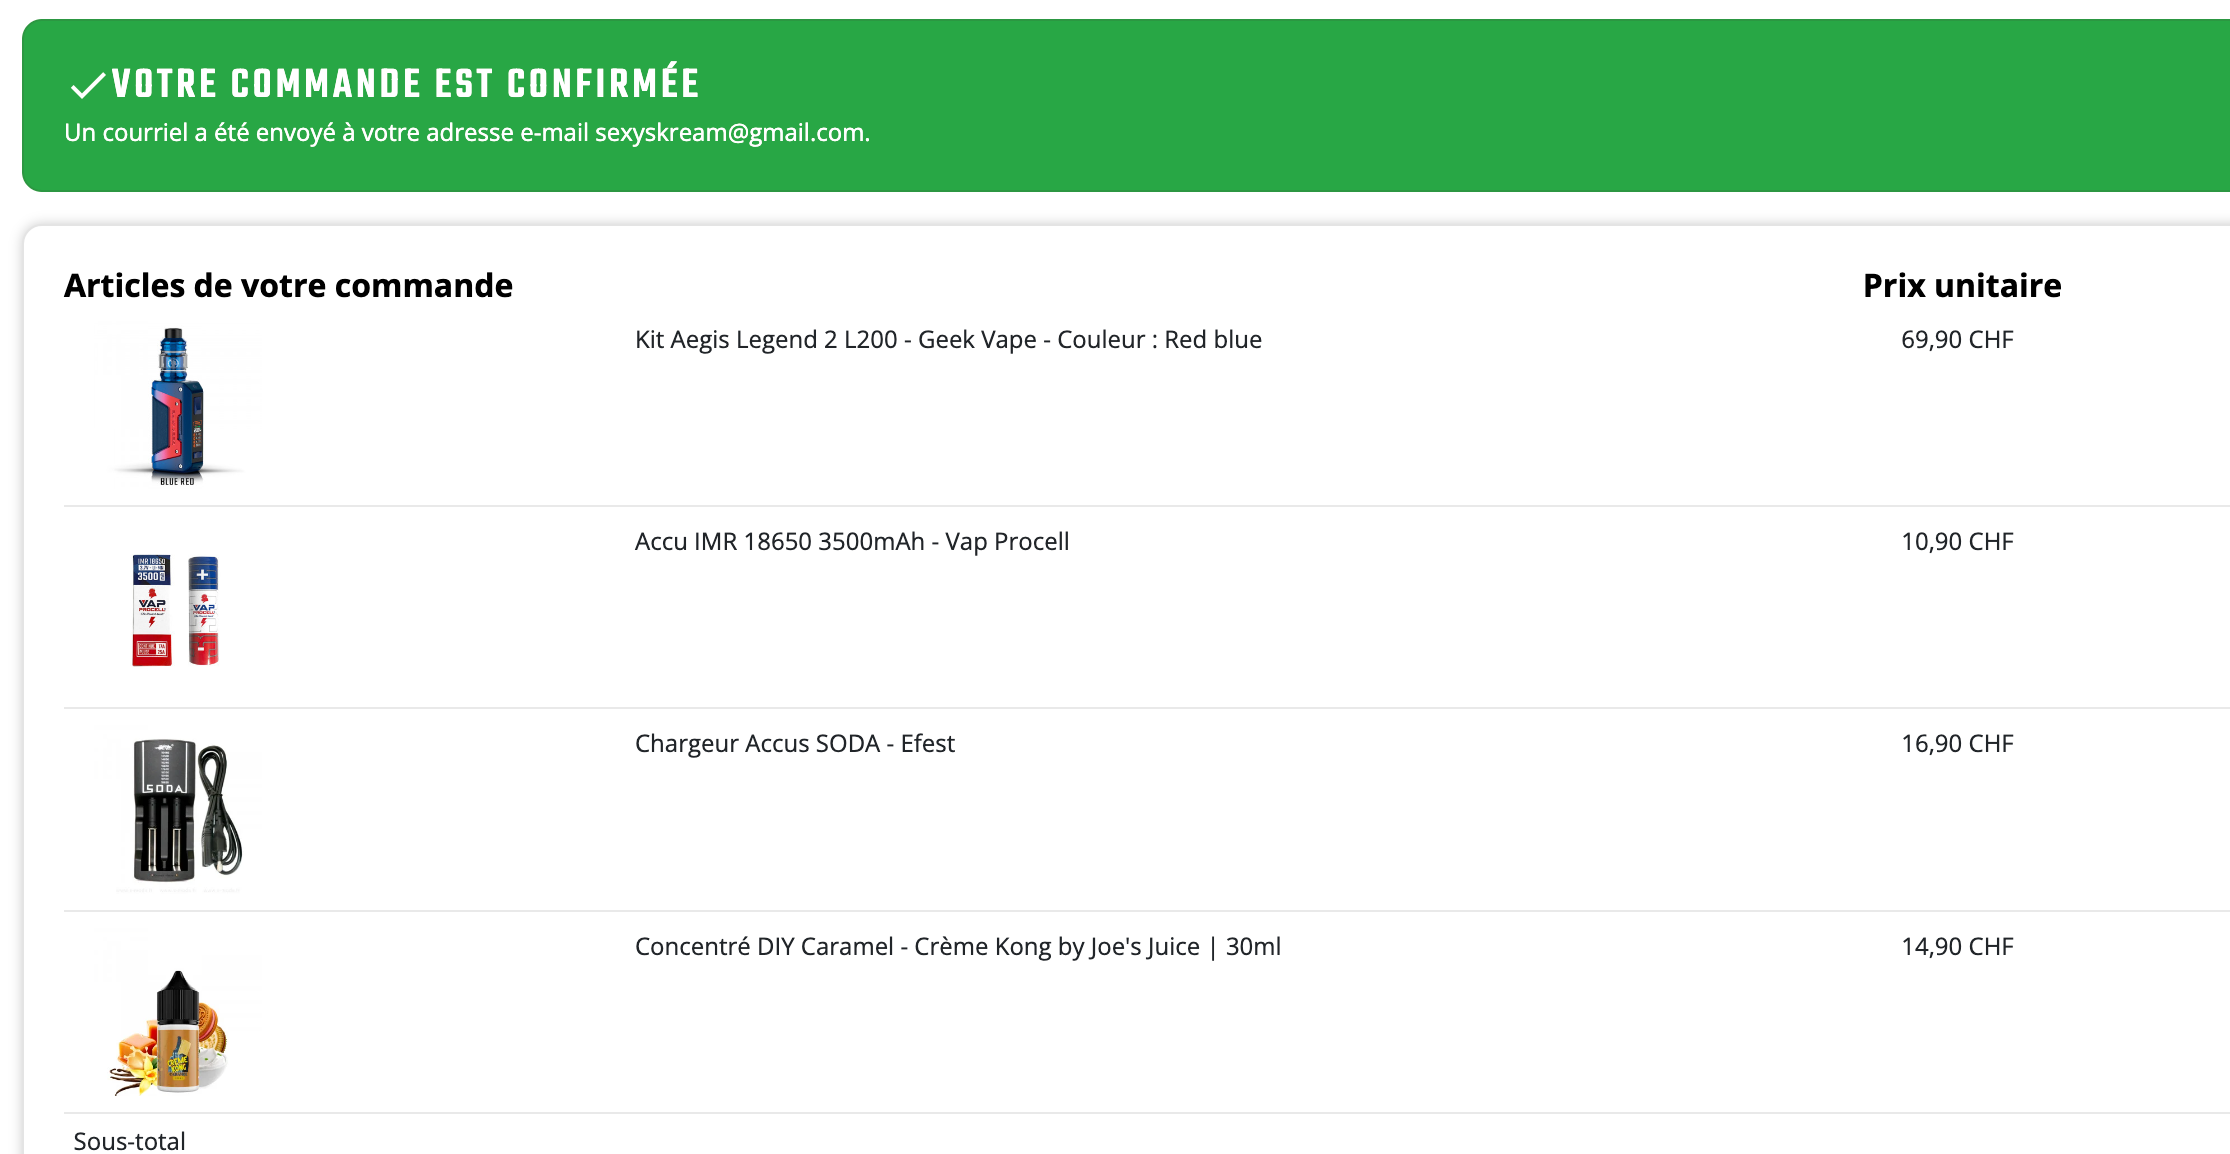Click the BLUE RED caption under kit image

(177, 482)
